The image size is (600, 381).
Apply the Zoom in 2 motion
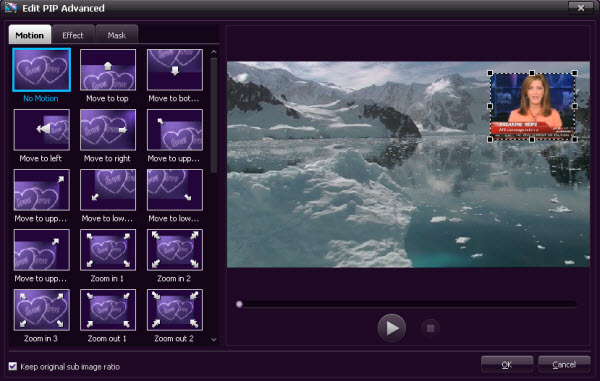click(x=175, y=250)
